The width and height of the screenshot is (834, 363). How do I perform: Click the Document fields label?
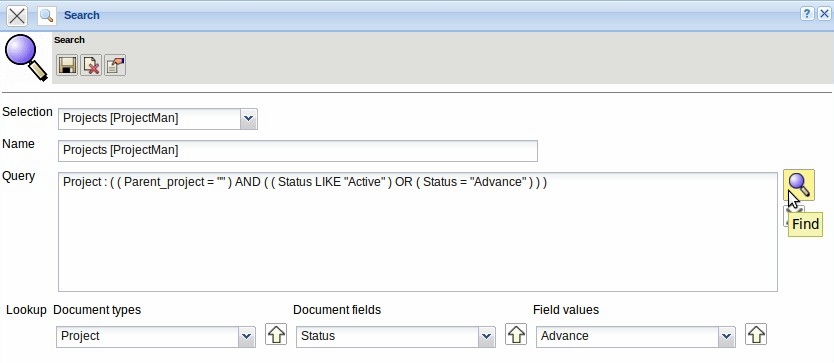coord(337,310)
